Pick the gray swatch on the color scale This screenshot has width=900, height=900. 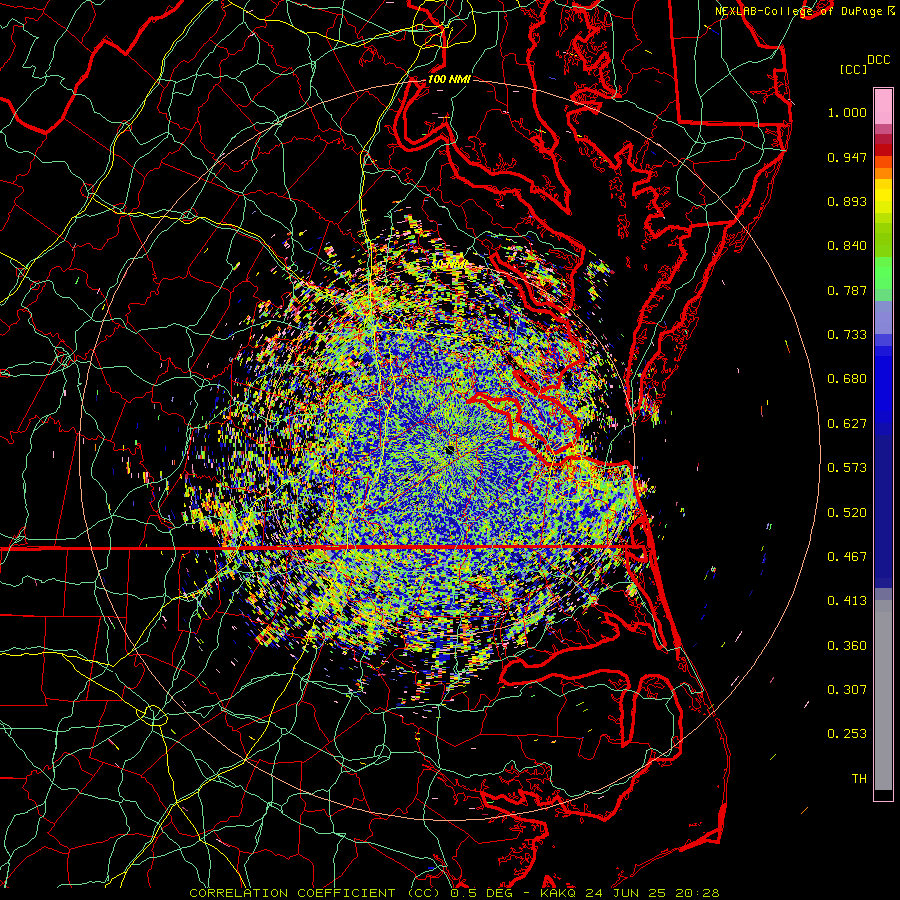pyautogui.click(x=883, y=695)
